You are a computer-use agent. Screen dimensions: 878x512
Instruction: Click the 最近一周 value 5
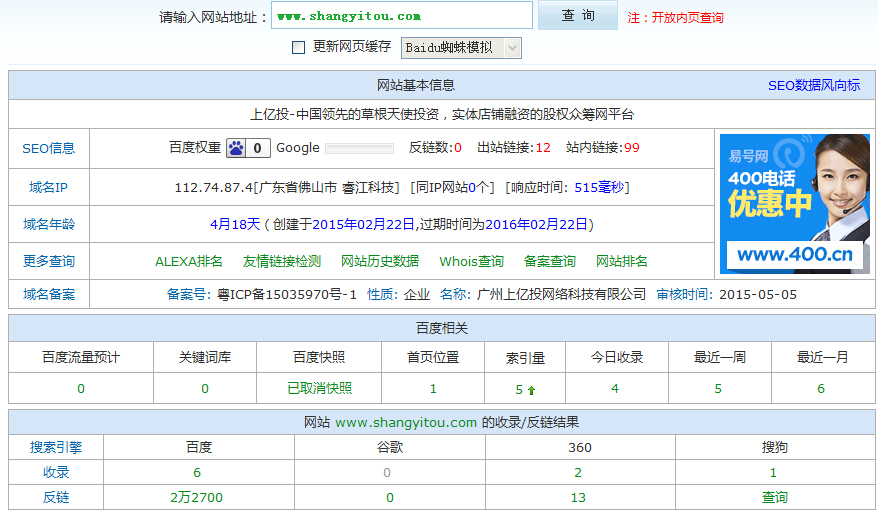[x=718, y=389]
